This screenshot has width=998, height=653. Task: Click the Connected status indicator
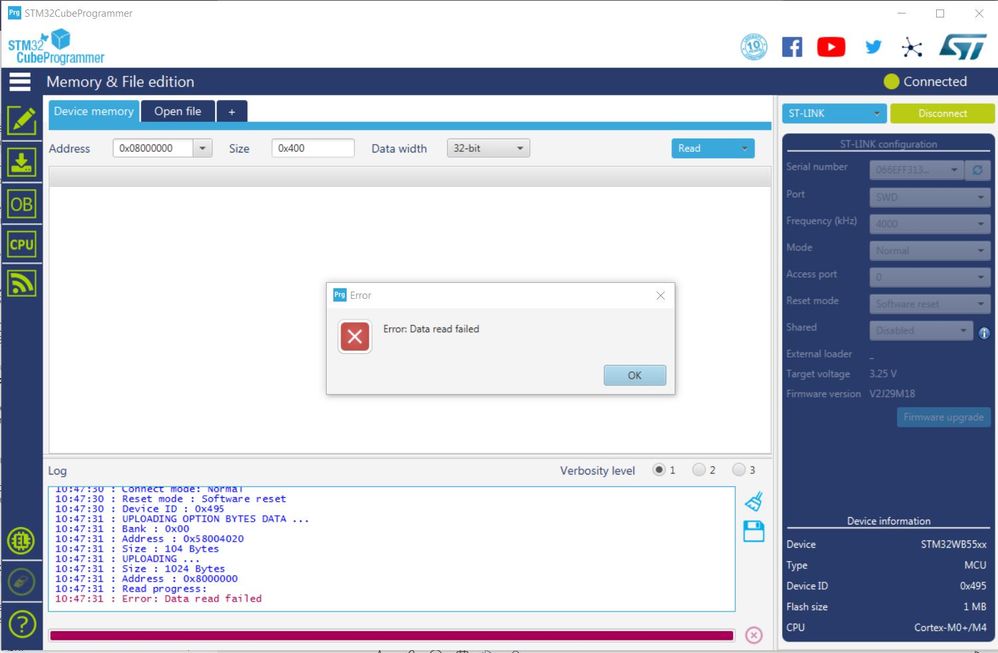tap(925, 81)
